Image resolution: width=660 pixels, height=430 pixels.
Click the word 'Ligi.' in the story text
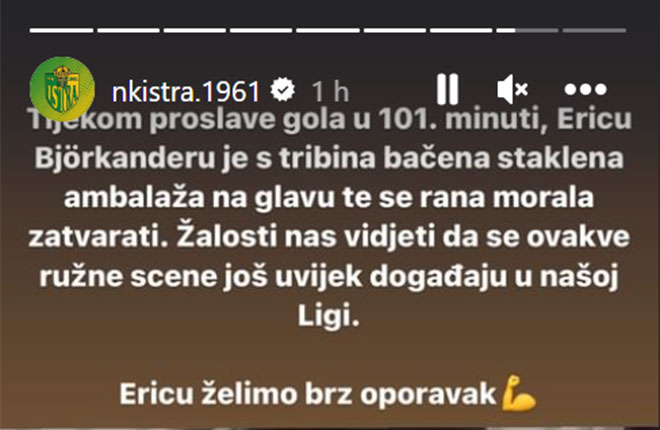tap(329, 316)
